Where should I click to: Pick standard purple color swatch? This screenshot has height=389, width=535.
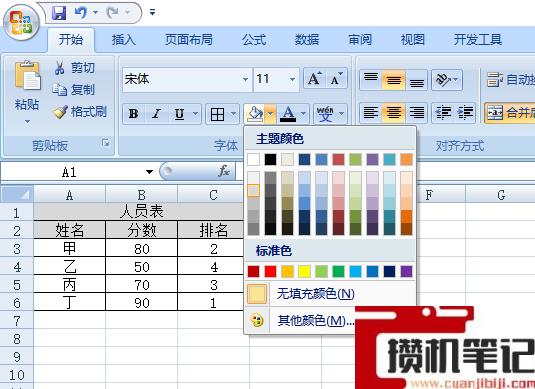pyautogui.click(x=406, y=272)
